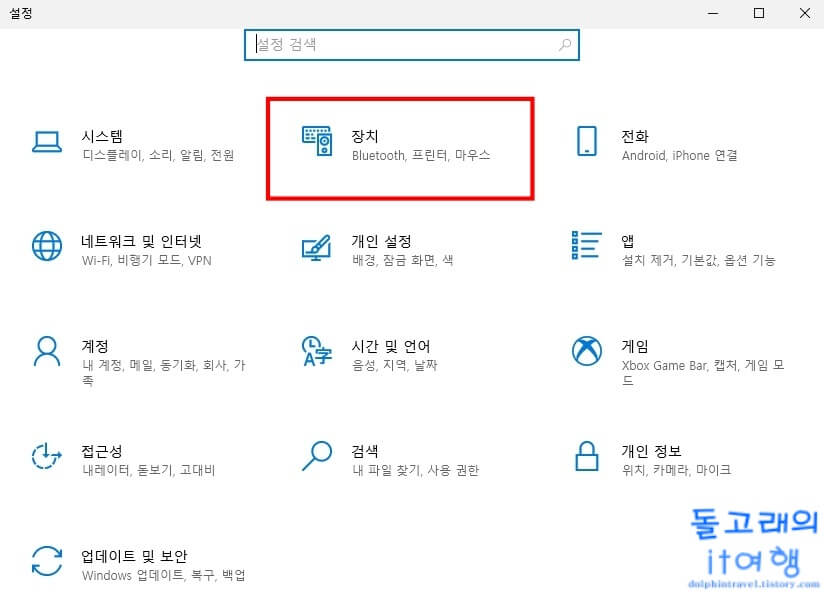Open the 계정 person icon

pos(47,351)
